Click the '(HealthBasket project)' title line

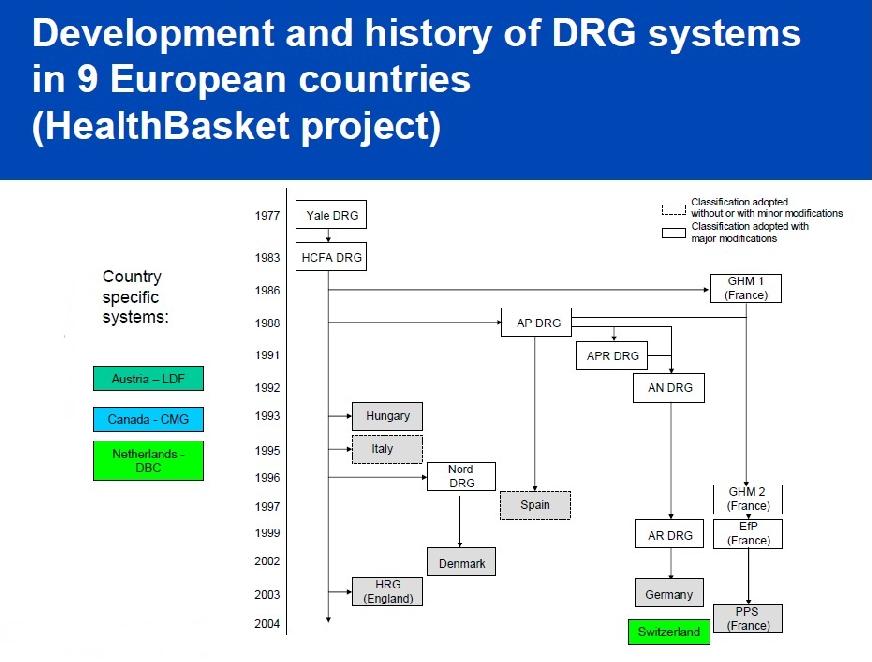(x=236, y=126)
